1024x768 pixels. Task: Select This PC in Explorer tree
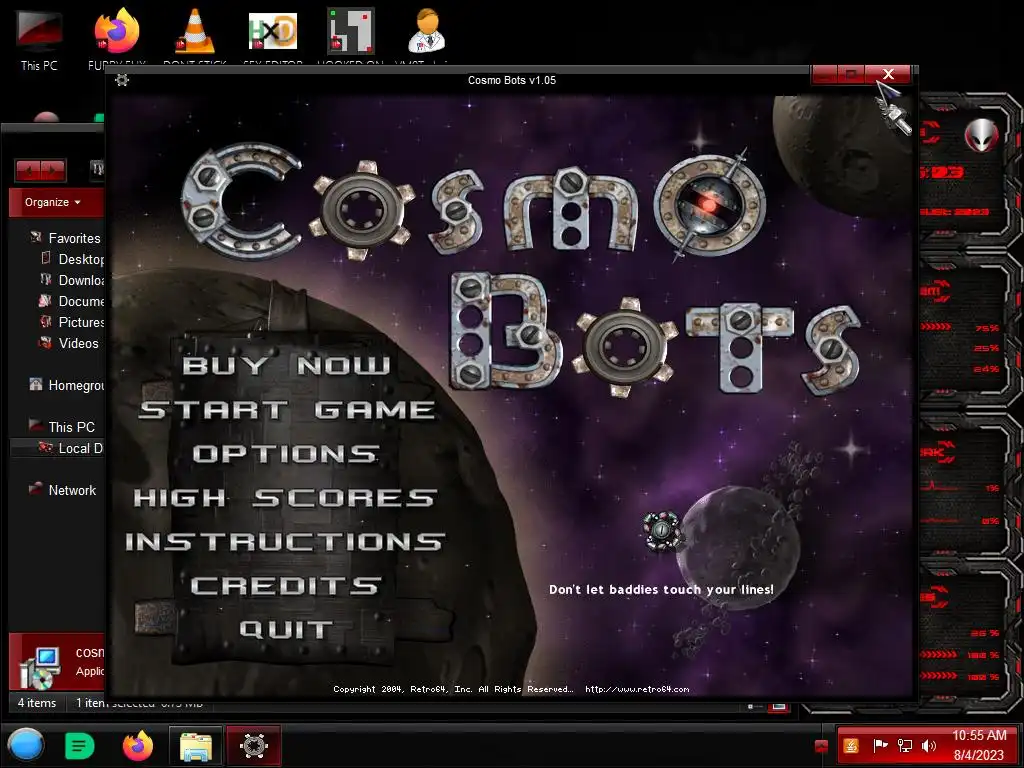(x=62, y=427)
